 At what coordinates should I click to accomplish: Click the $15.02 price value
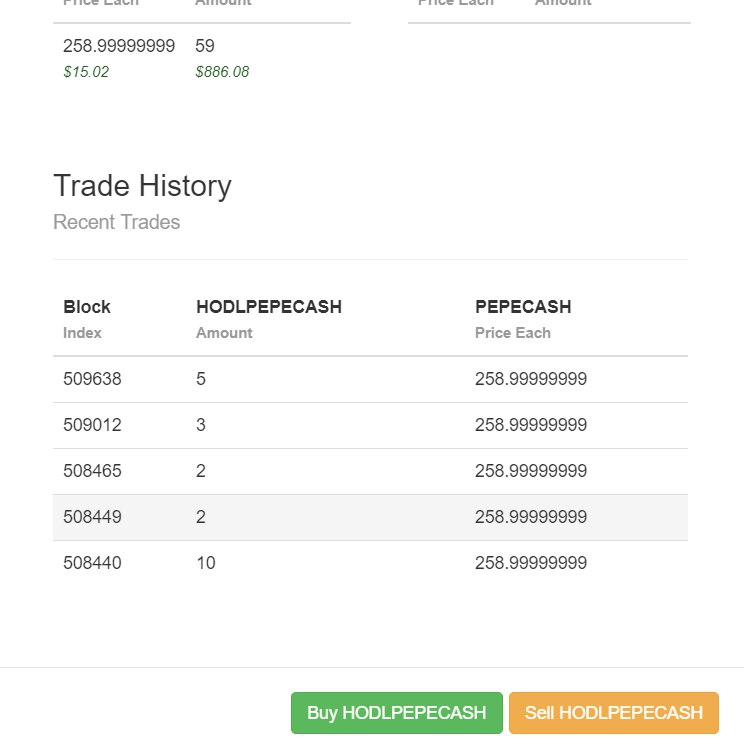click(x=86, y=72)
